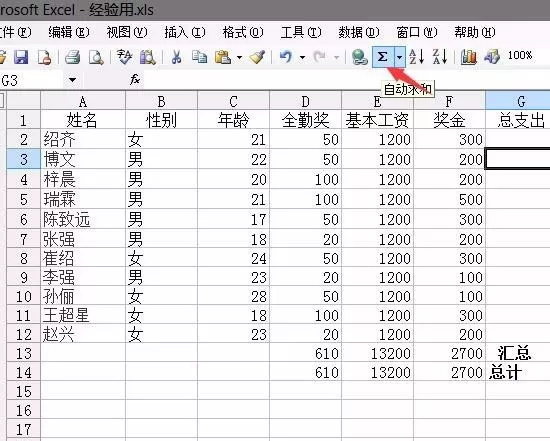
Task: Click the 总计 cell in row 14
Action: click(x=518, y=372)
